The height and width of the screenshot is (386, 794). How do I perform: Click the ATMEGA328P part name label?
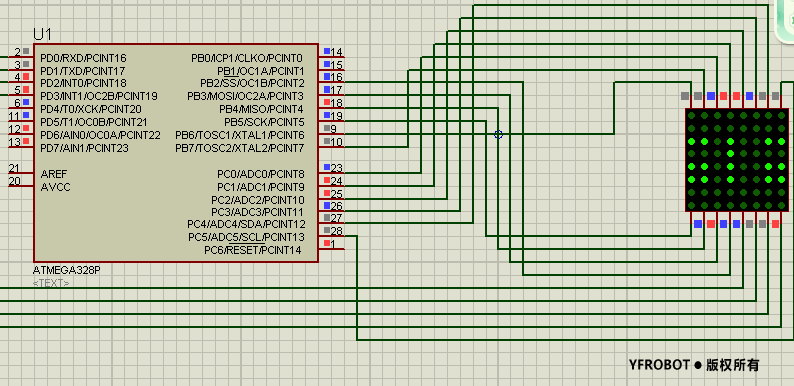[x=66, y=271]
